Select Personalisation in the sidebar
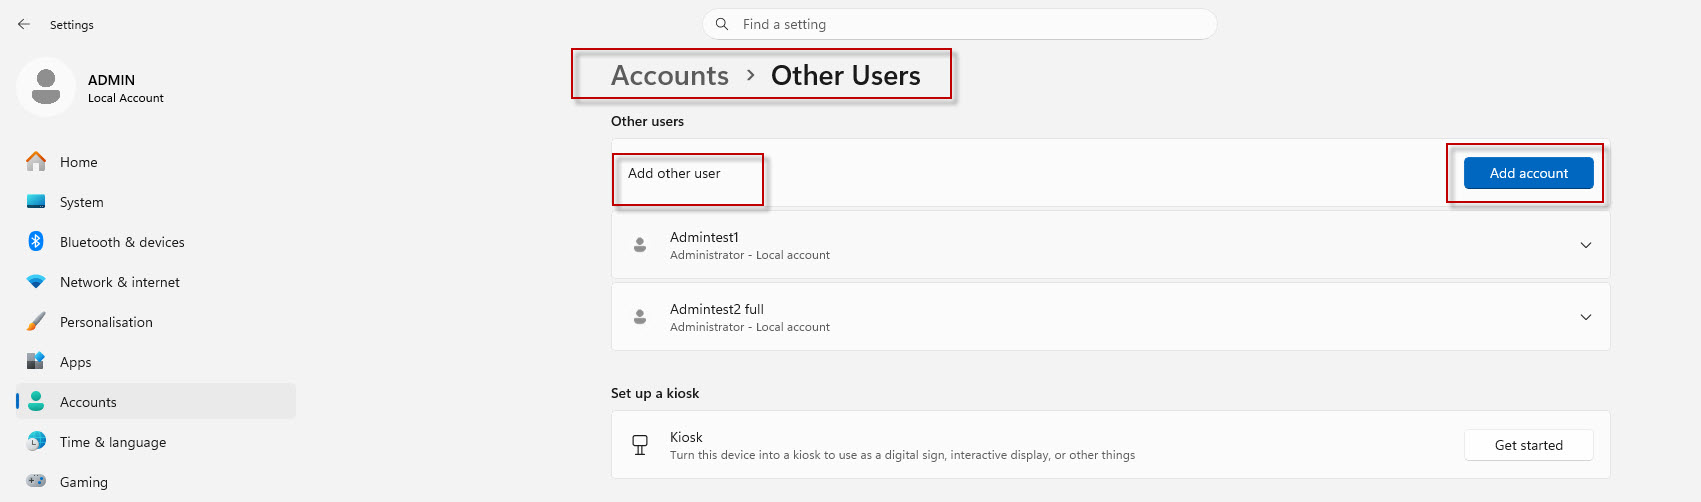Viewport: 1701px width, 502px height. tap(156, 321)
